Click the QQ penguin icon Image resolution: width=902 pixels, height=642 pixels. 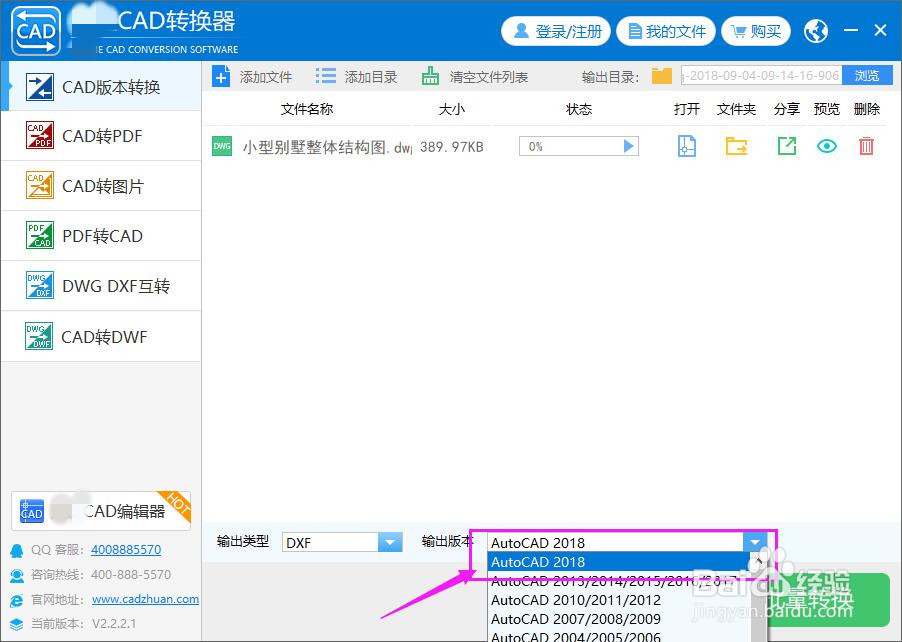click(17, 550)
